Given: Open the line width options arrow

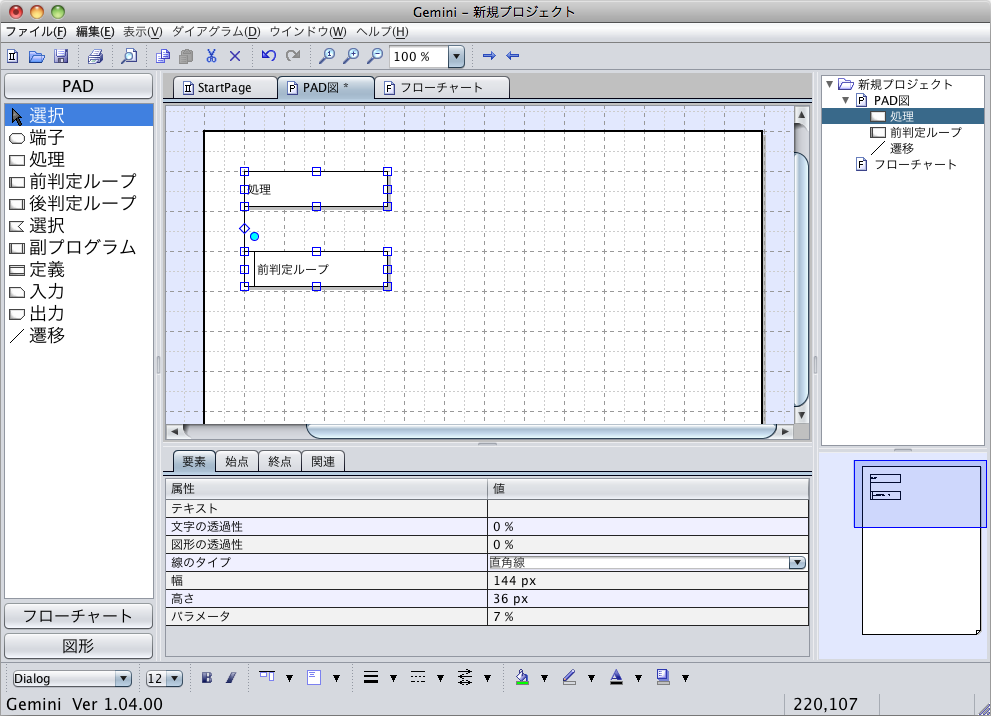Looking at the screenshot, I should (x=393, y=679).
